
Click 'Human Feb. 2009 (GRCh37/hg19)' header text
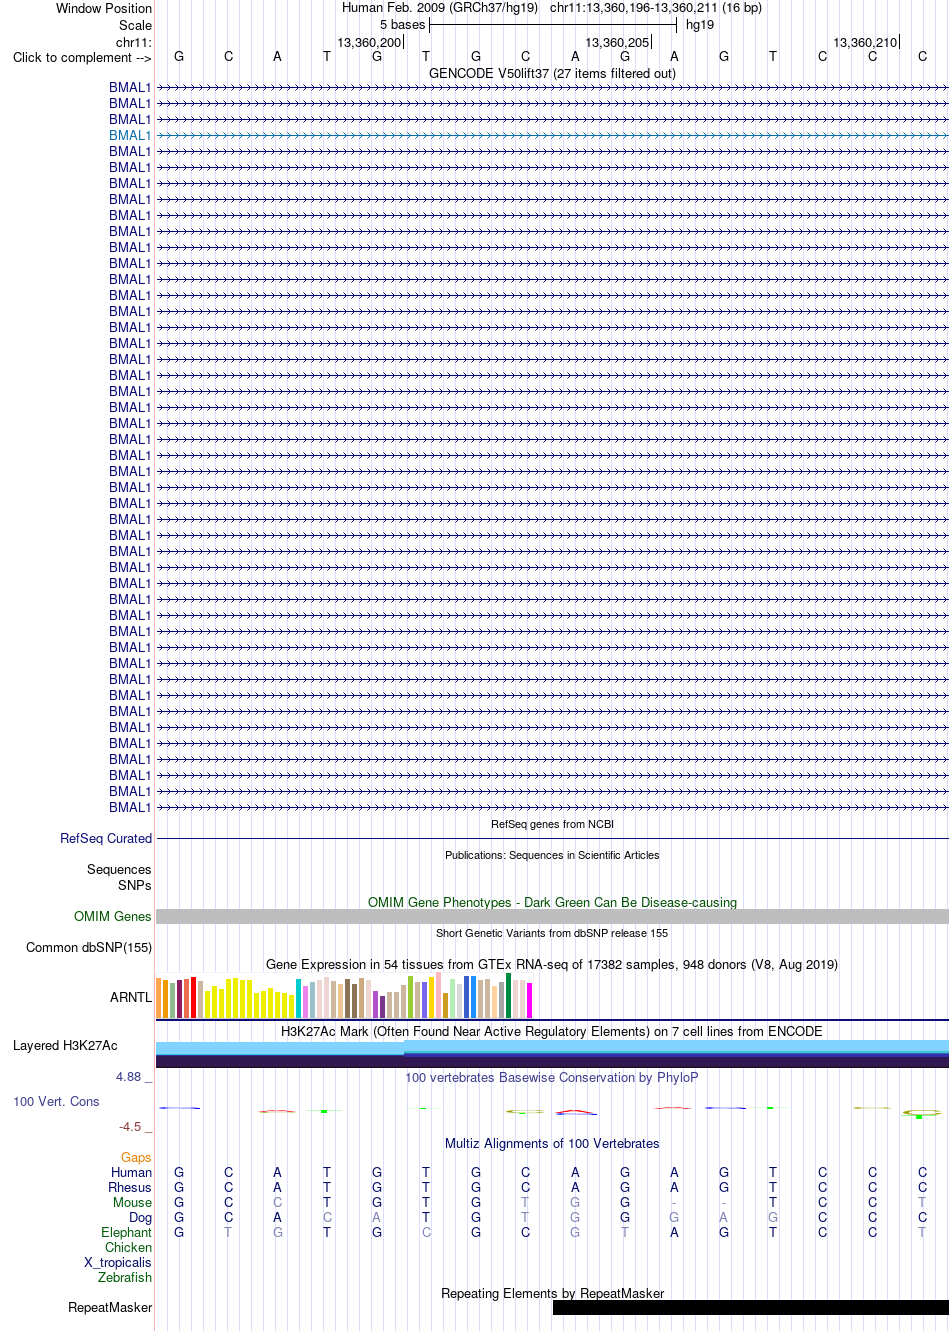coord(440,7)
